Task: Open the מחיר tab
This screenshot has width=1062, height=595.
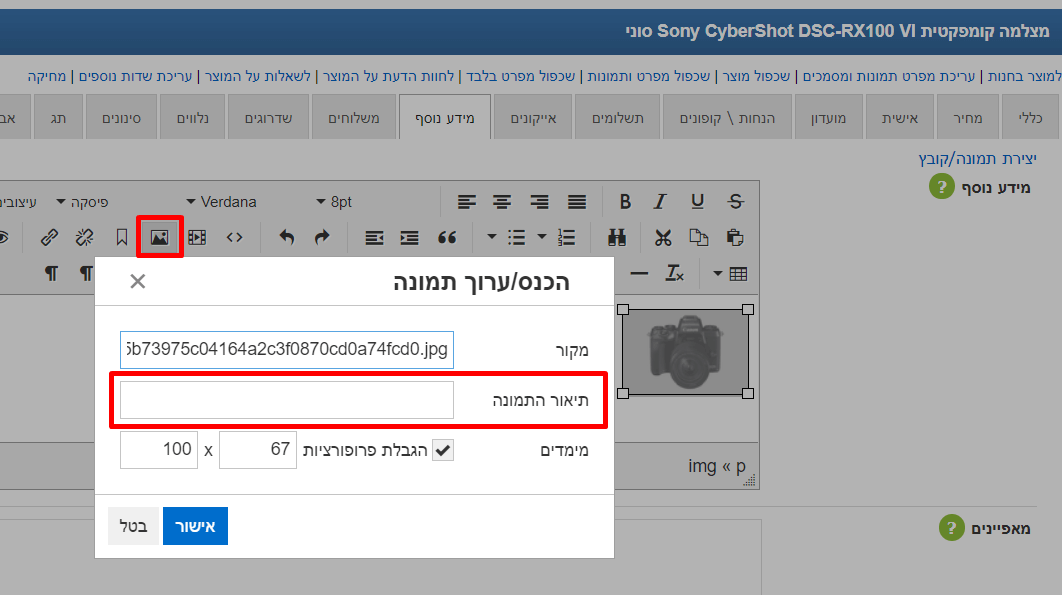Action: click(966, 118)
